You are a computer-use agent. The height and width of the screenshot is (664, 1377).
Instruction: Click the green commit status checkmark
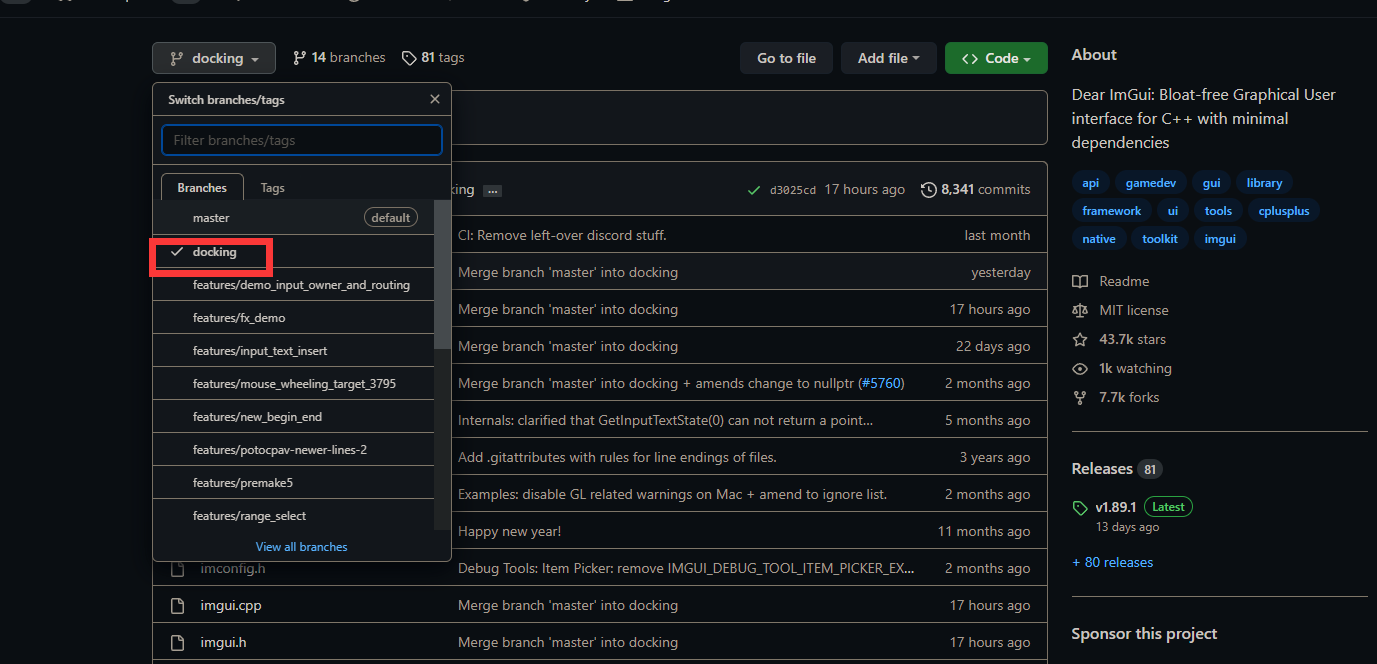coord(753,190)
